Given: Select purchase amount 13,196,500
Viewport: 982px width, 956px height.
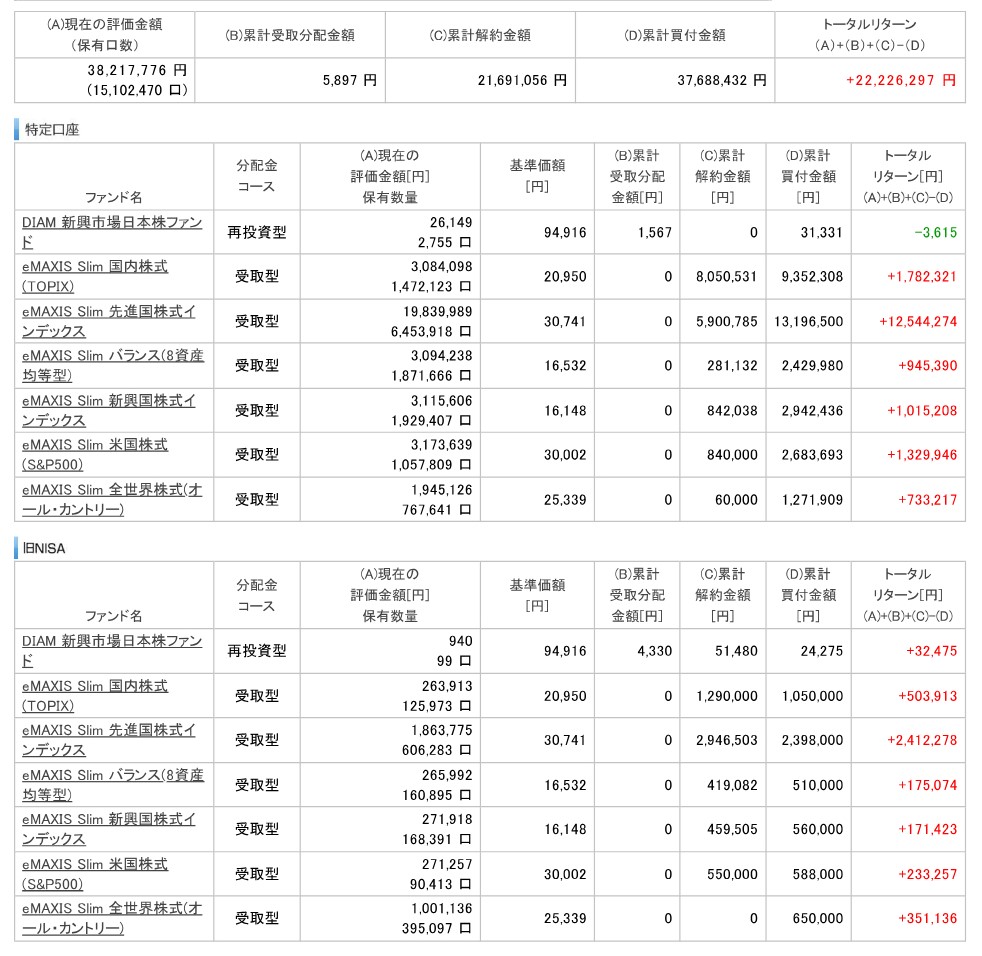Looking at the screenshot, I should point(808,321).
